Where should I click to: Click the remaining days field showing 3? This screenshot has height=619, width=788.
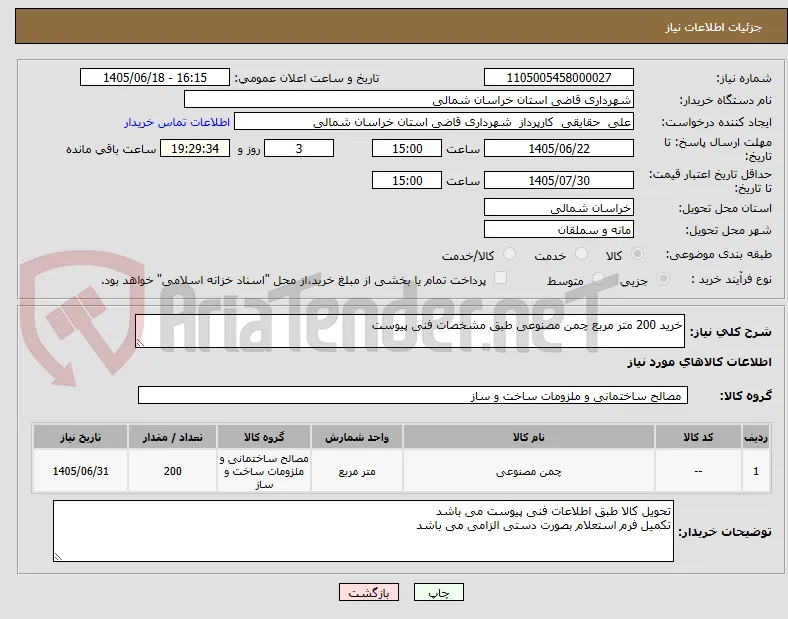click(x=299, y=149)
